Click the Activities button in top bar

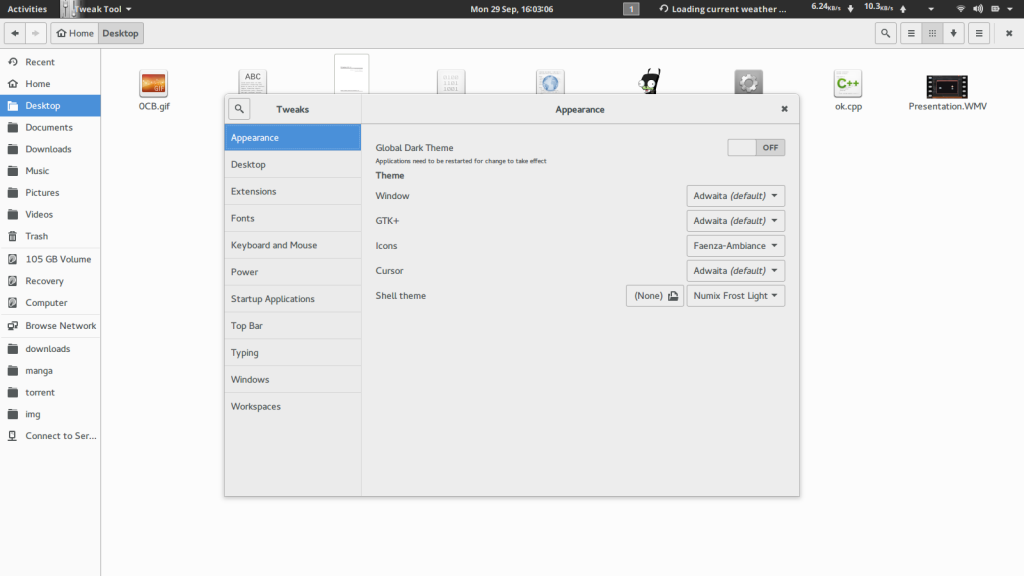[27, 9]
